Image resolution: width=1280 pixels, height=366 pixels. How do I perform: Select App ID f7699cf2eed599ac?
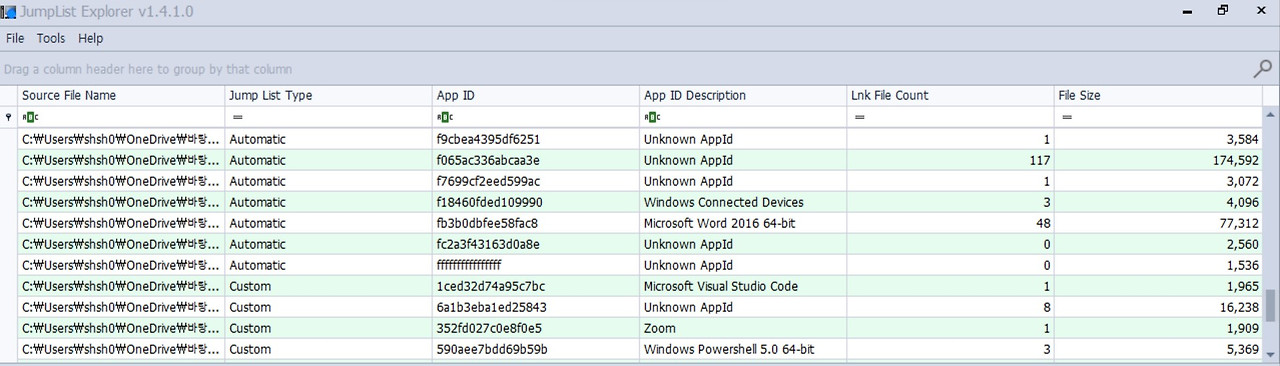point(488,181)
